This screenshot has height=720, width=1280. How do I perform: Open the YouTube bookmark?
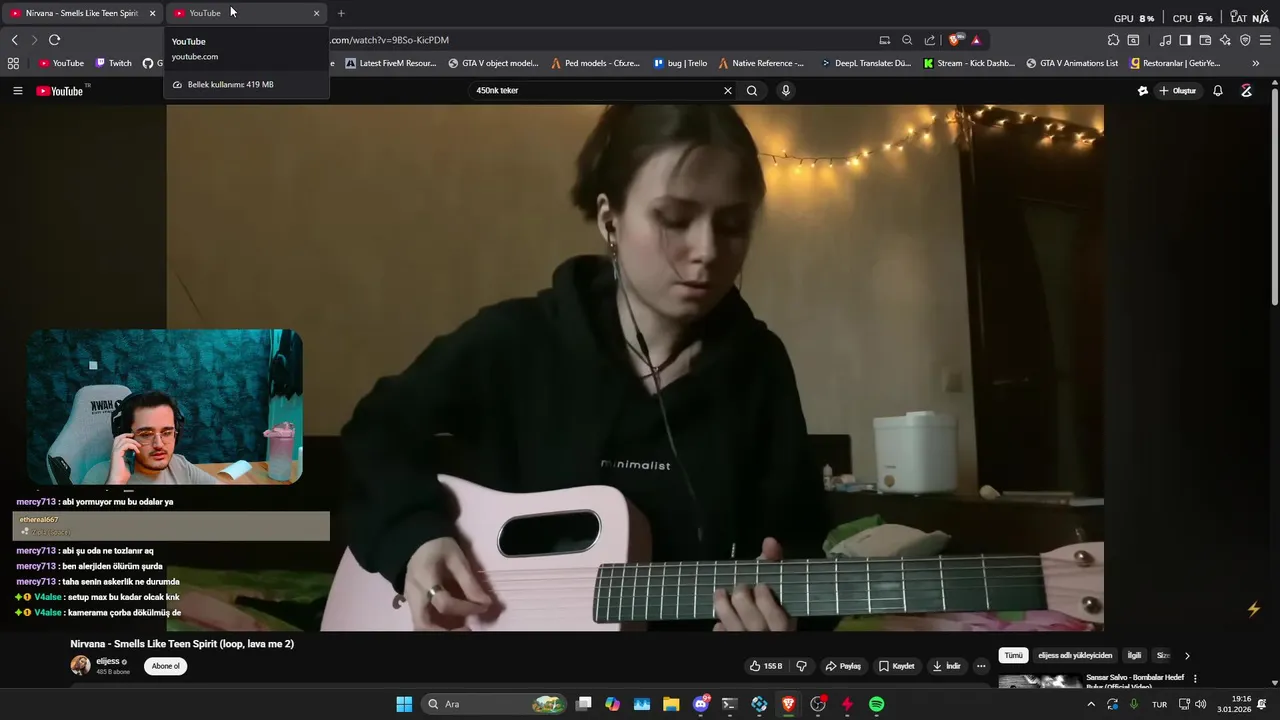click(x=61, y=63)
